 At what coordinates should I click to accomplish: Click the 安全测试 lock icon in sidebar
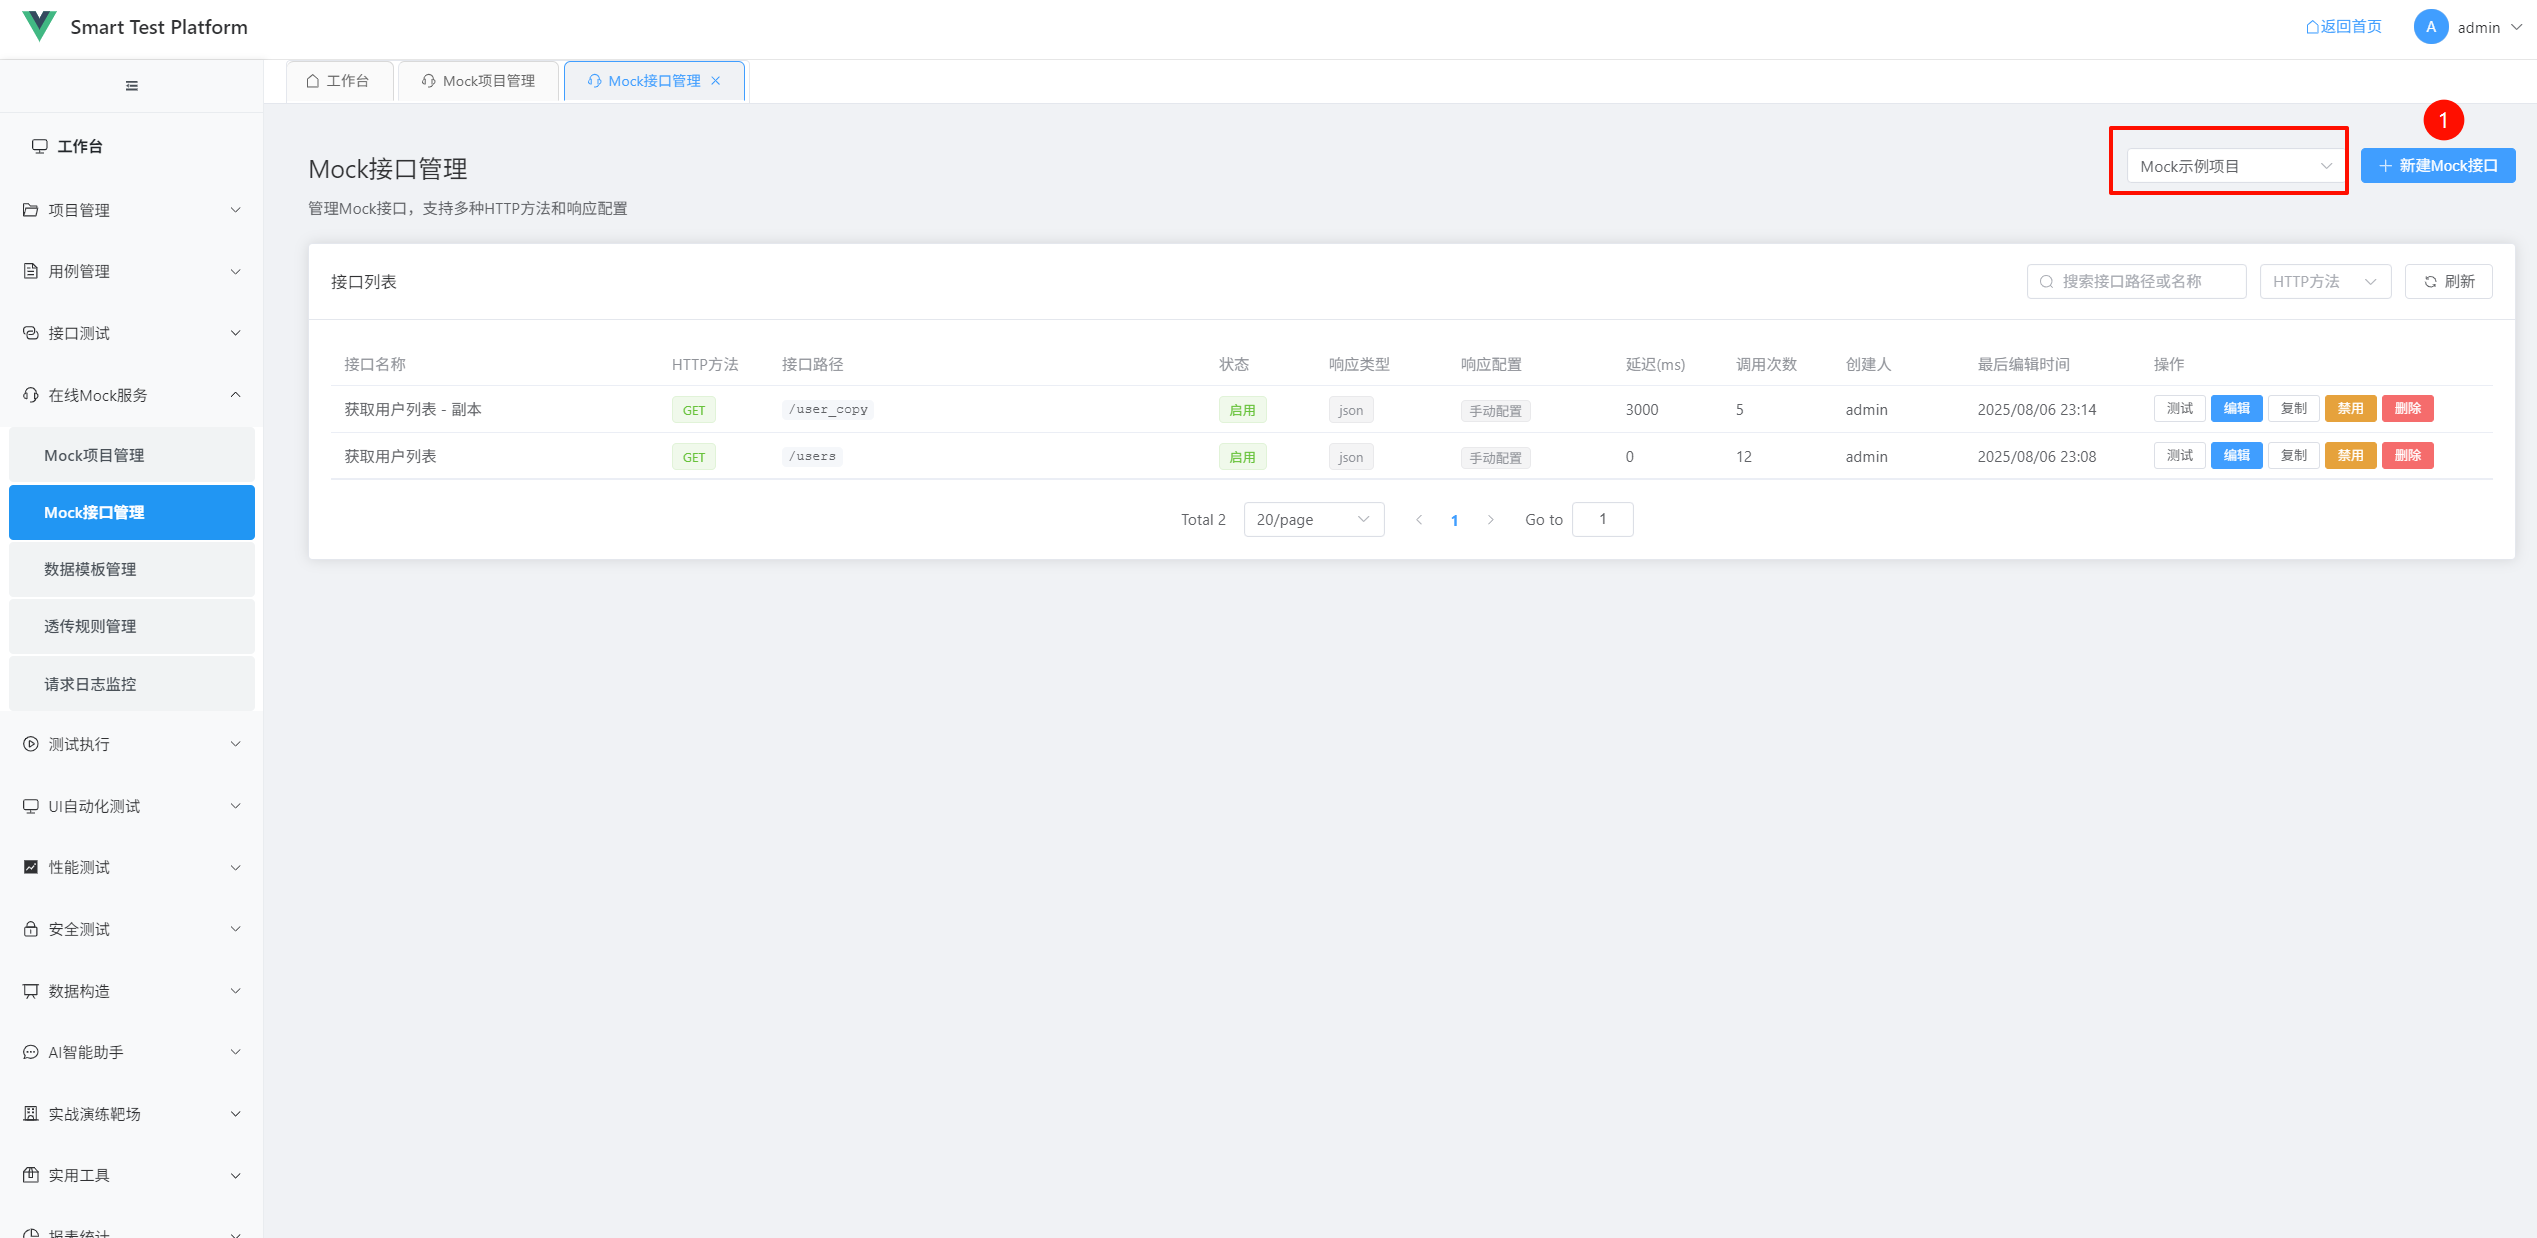point(31,929)
